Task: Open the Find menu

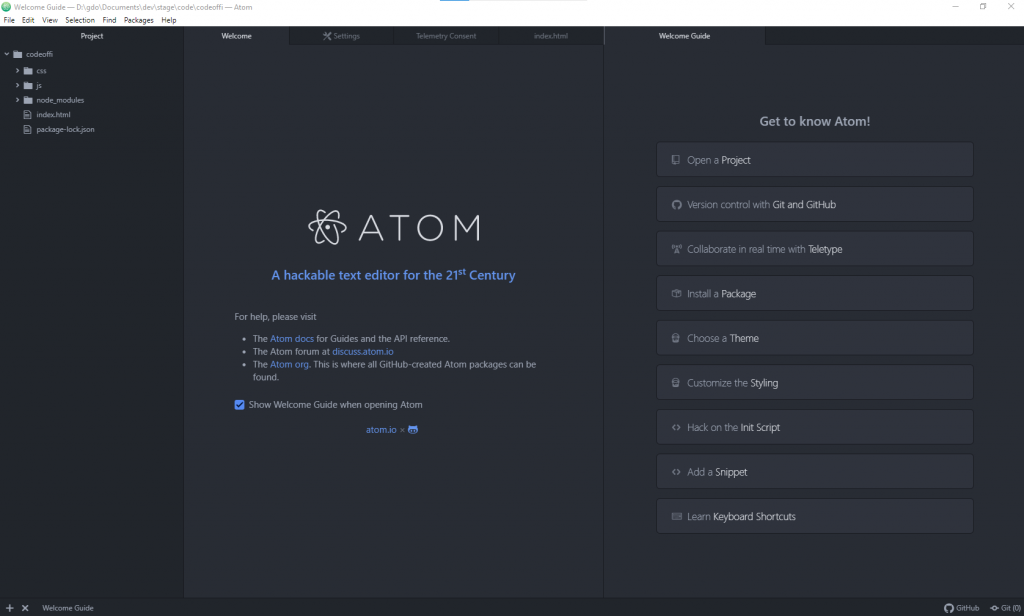Action: (109, 20)
